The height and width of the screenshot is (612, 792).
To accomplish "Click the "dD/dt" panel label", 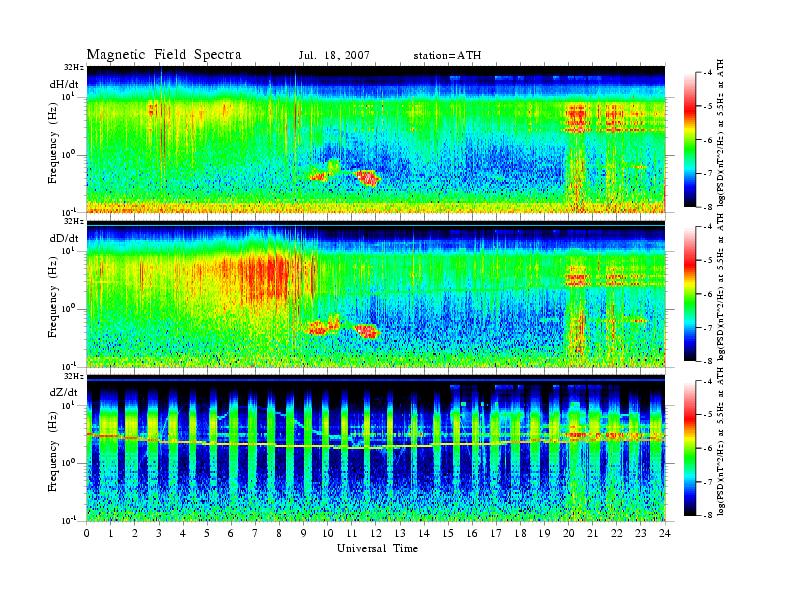I will point(64,238).
